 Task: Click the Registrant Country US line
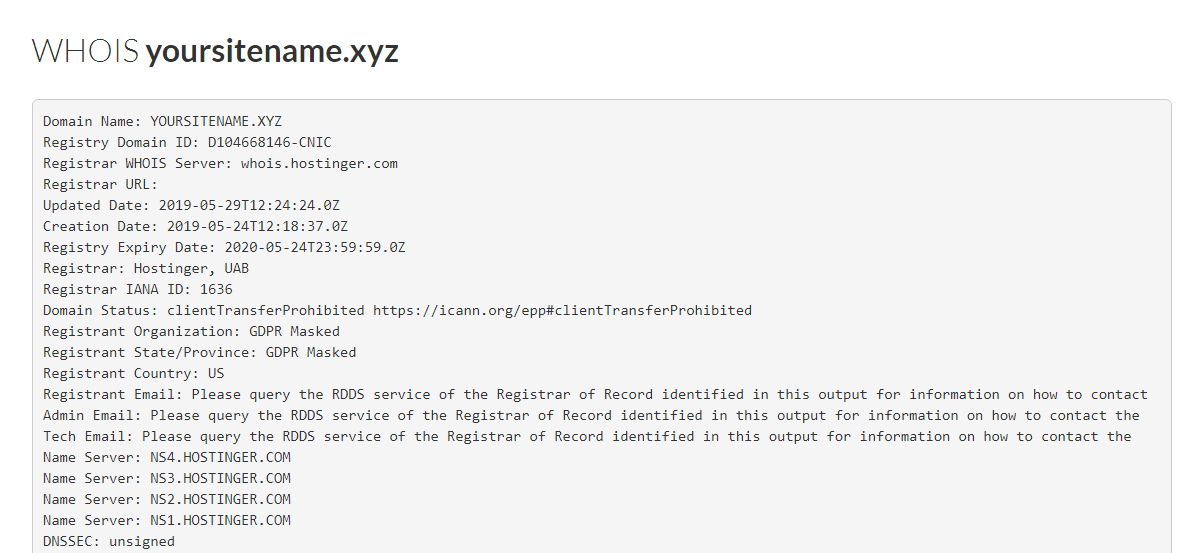[133, 373]
